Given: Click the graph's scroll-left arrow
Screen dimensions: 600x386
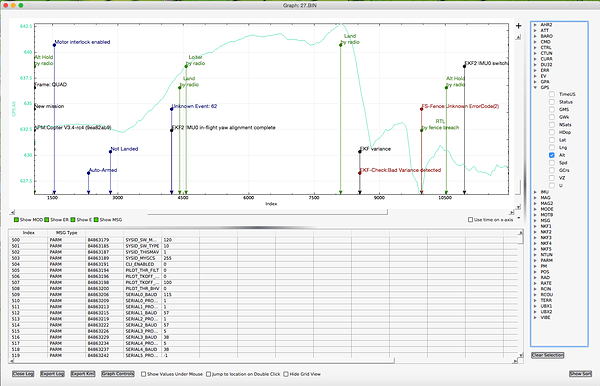Looking at the screenshot, I should [12, 212].
